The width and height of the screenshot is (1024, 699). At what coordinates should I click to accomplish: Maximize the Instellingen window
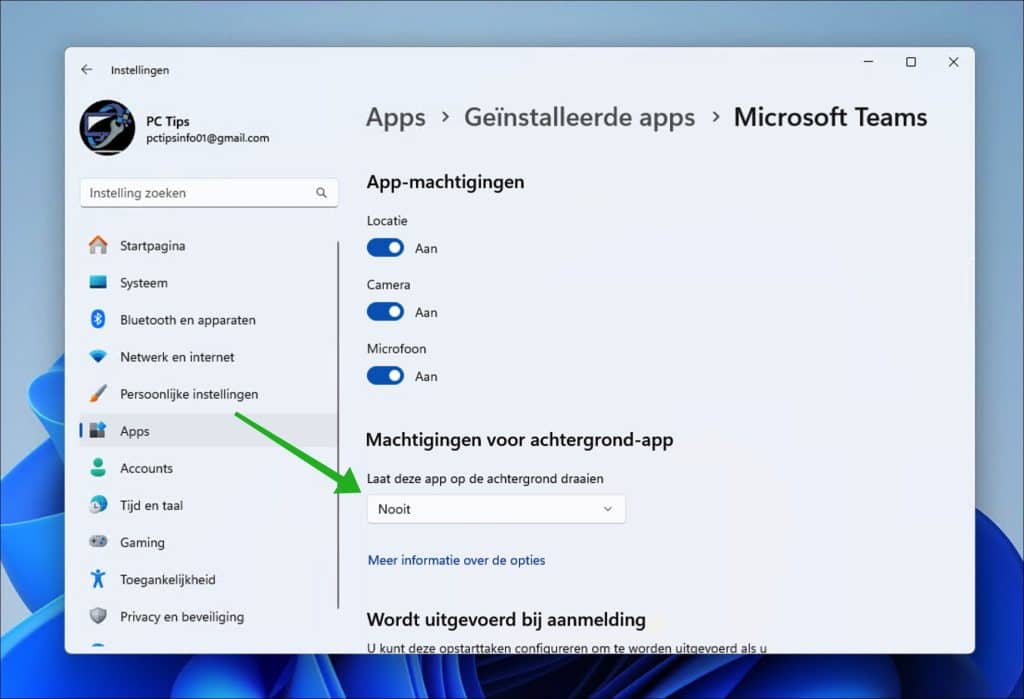[x=911, y=62]
